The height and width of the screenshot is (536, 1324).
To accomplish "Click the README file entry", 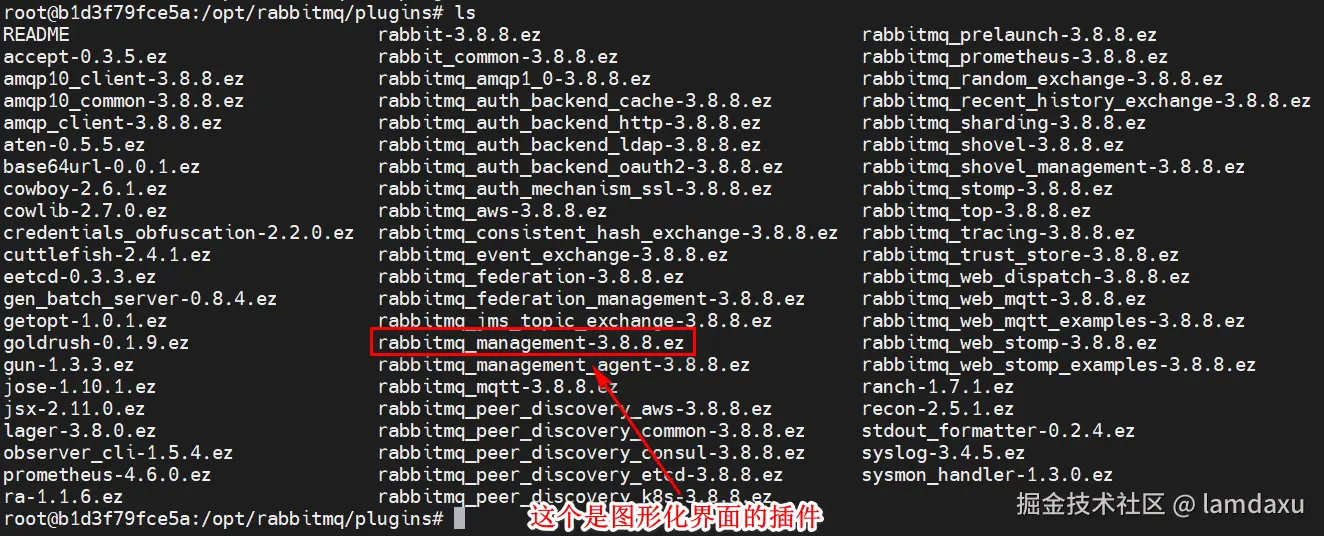I will click(37, 35).
